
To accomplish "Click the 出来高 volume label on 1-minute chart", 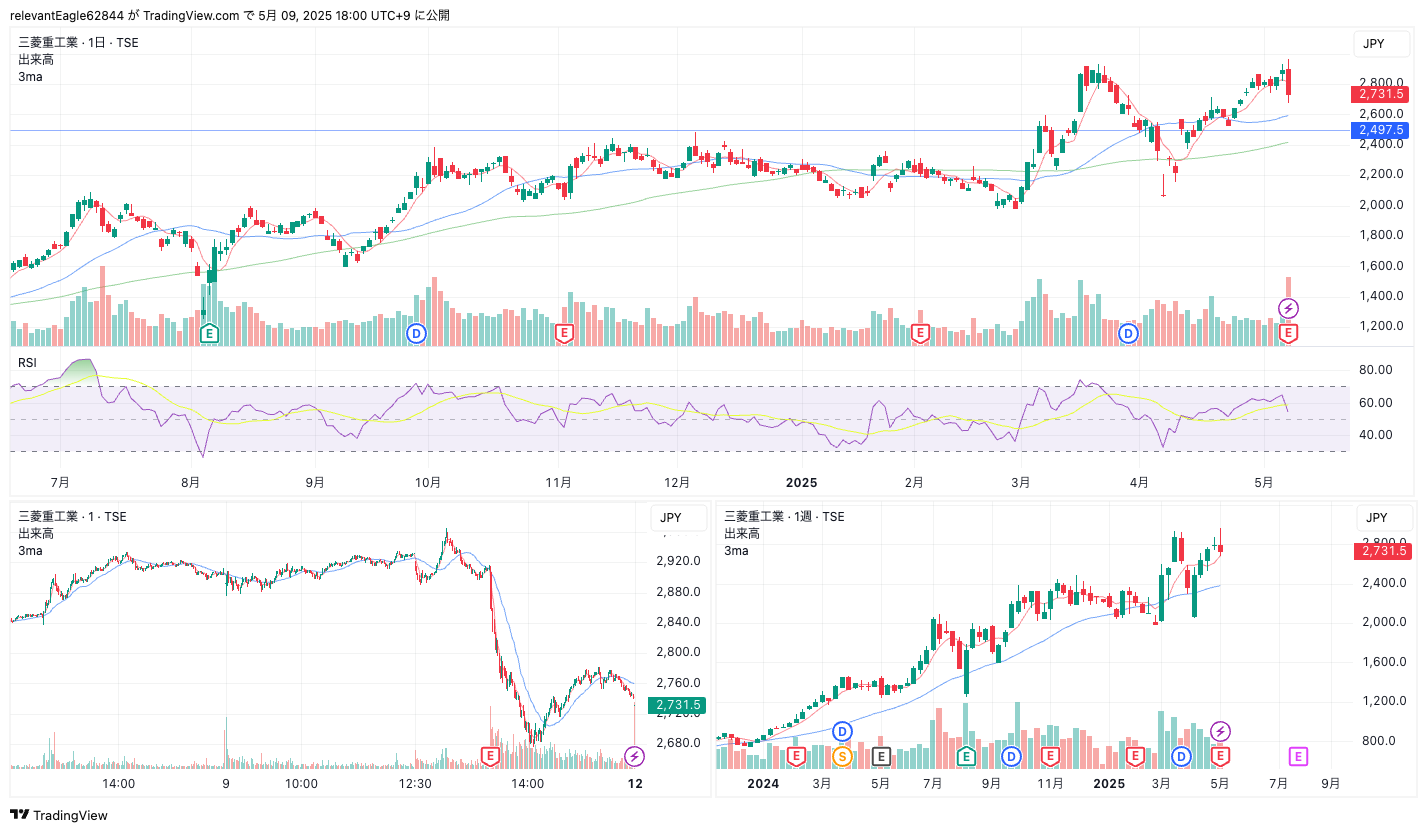I will pyautogui.click(x=36, y=533).
